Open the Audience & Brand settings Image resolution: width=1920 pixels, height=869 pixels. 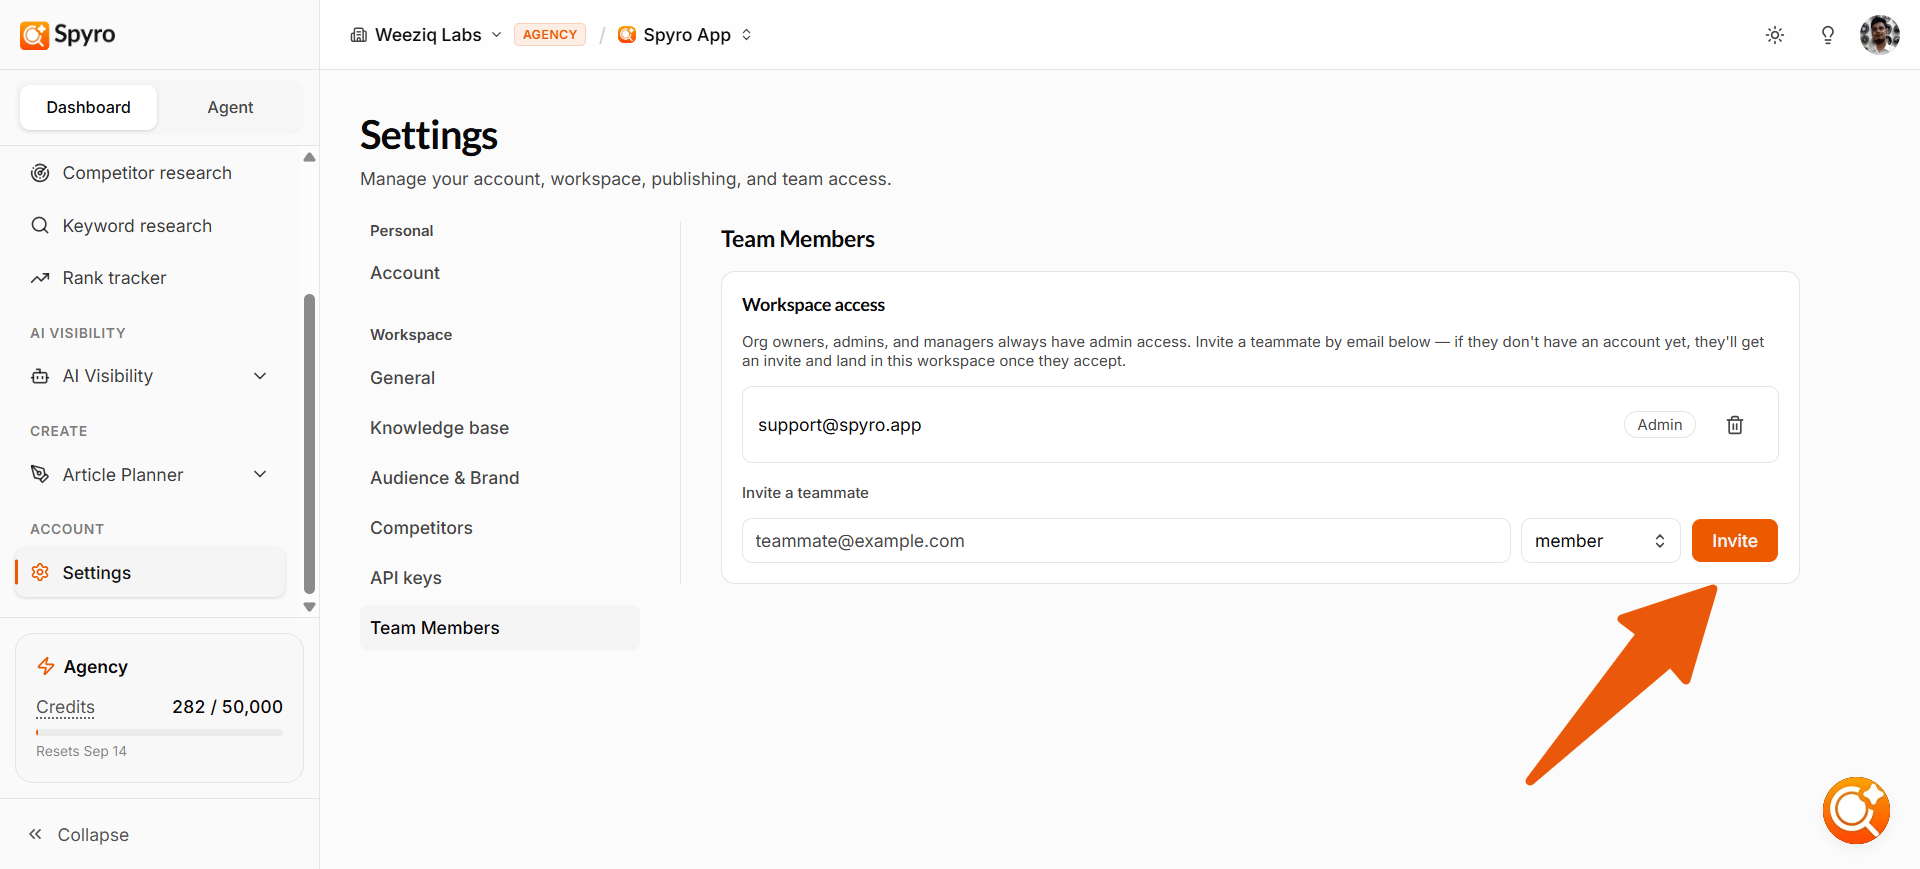click(444, 478)
